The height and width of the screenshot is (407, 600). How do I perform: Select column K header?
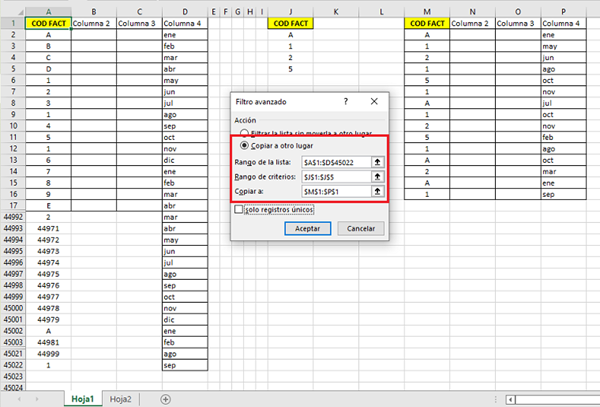[336, 12]
